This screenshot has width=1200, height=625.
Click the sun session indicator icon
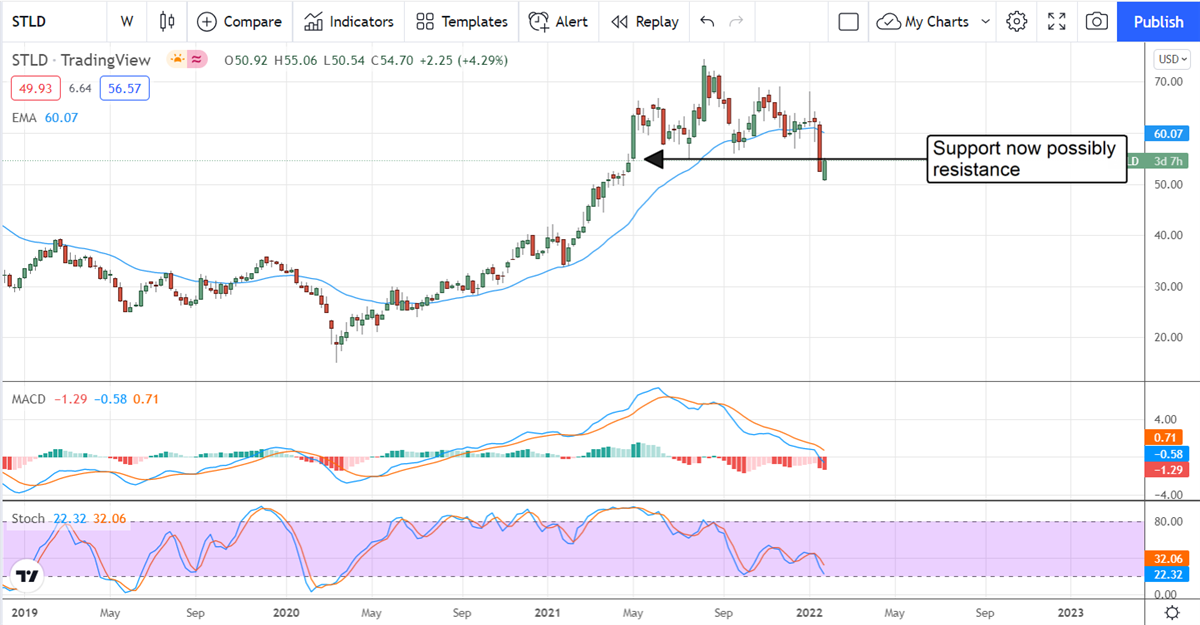click(x=178, y=60)
